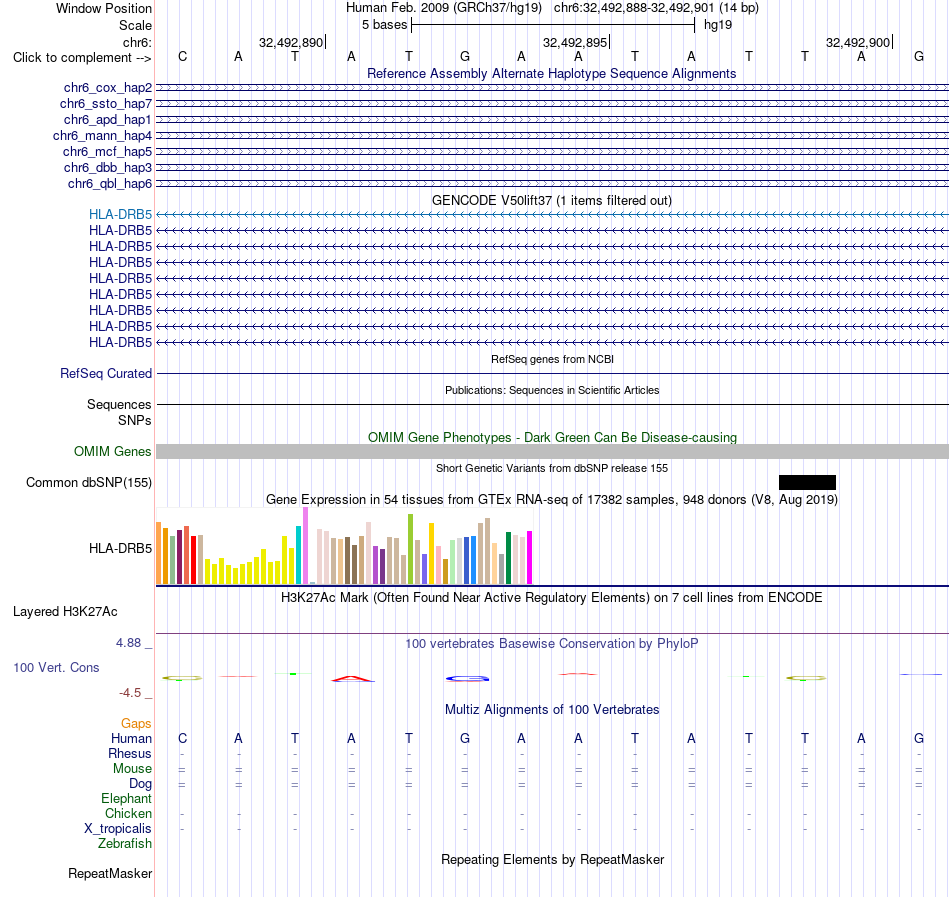Click the red triangular PhyloP conservation glyph
Viewport: 950px width, 897px height.
pyautogui.click(x=352, y=679)
